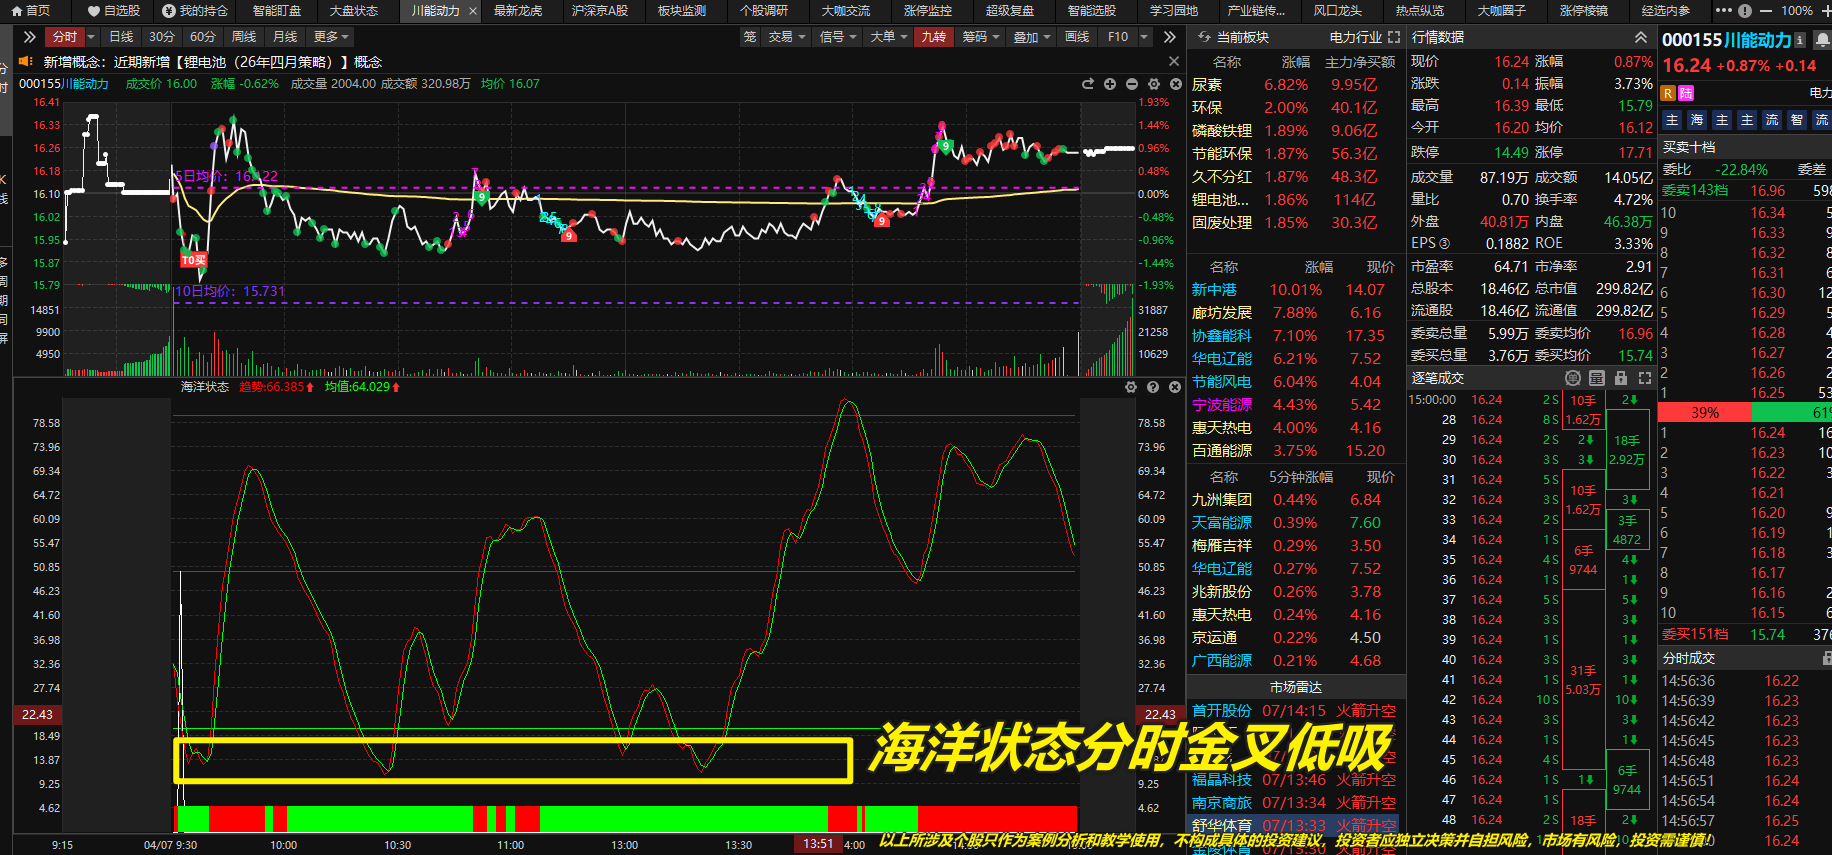Screen dimensions: 1832x855
Task: Select the 日线 period button
Action: tap(121, 37)
